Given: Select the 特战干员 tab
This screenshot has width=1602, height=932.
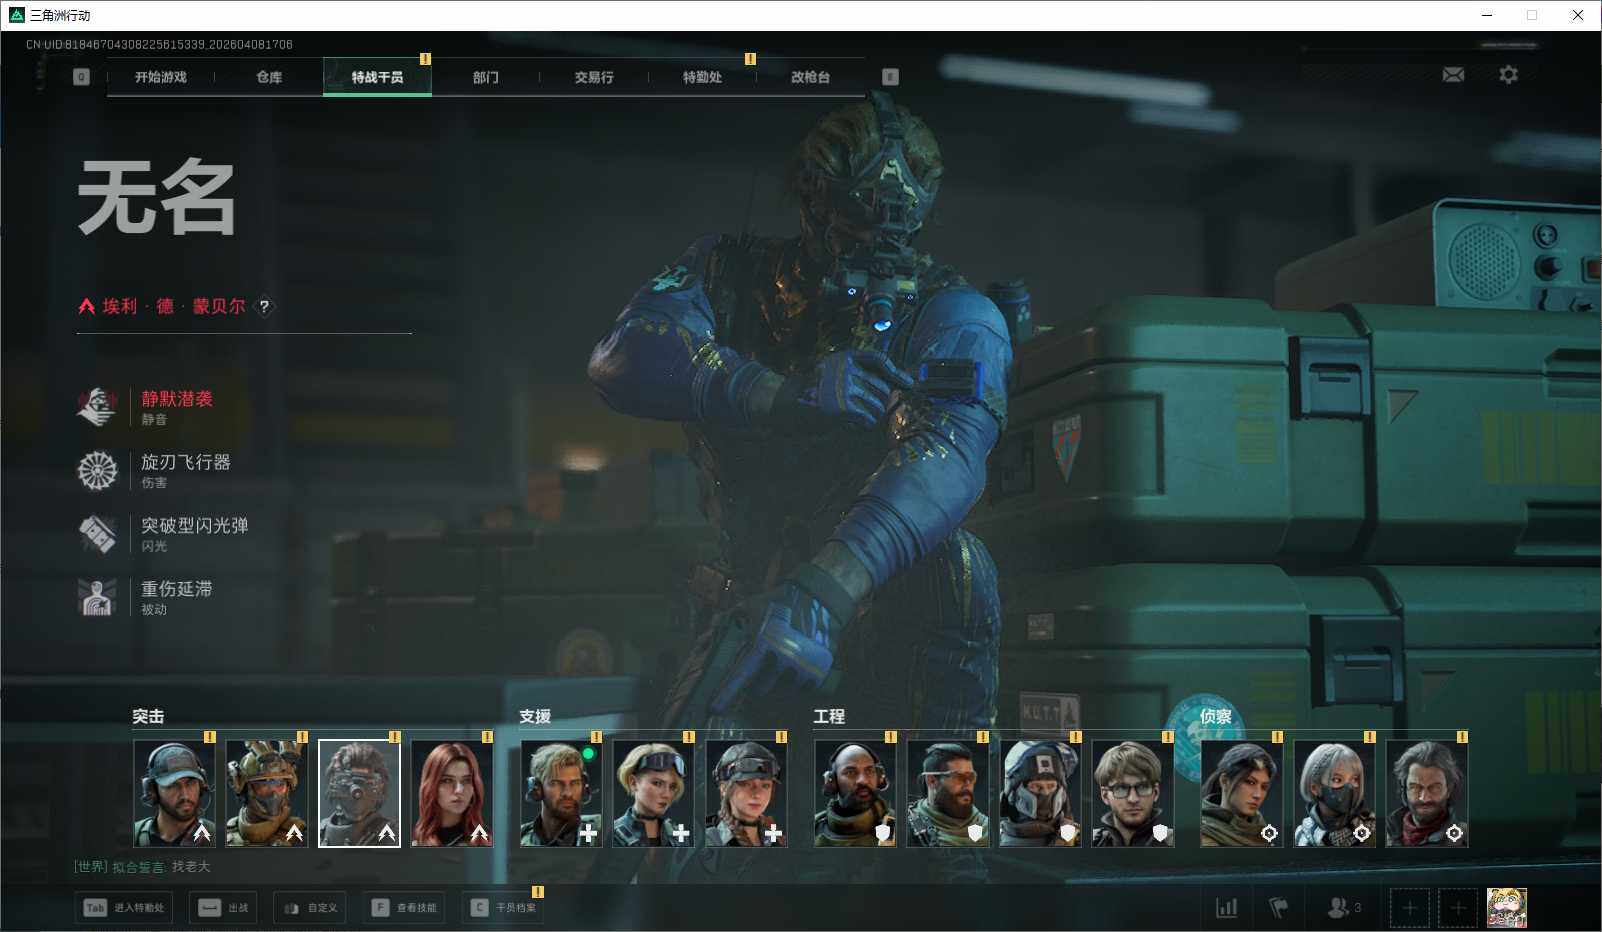Looking at the screenshot, I should click(377, 77).
